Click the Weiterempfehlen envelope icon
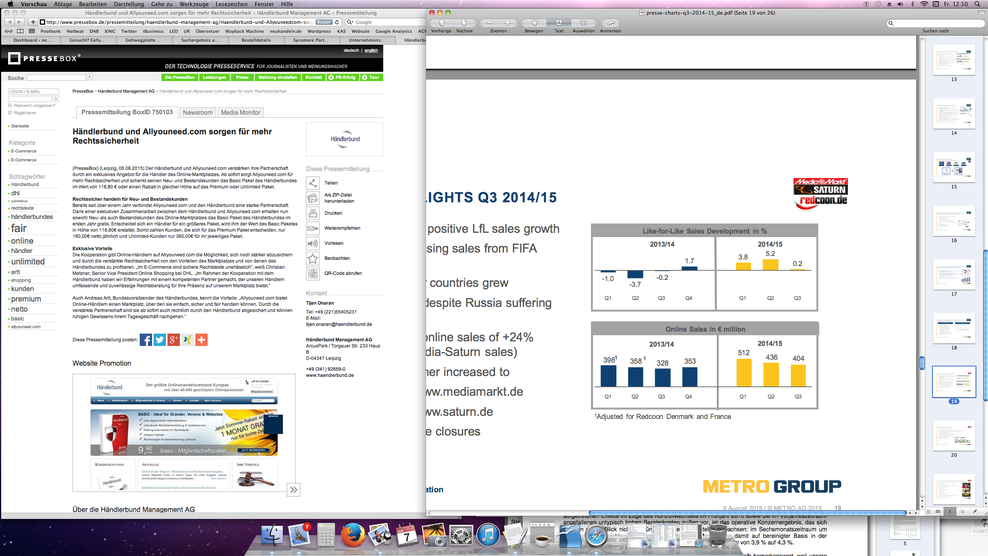 313,228
